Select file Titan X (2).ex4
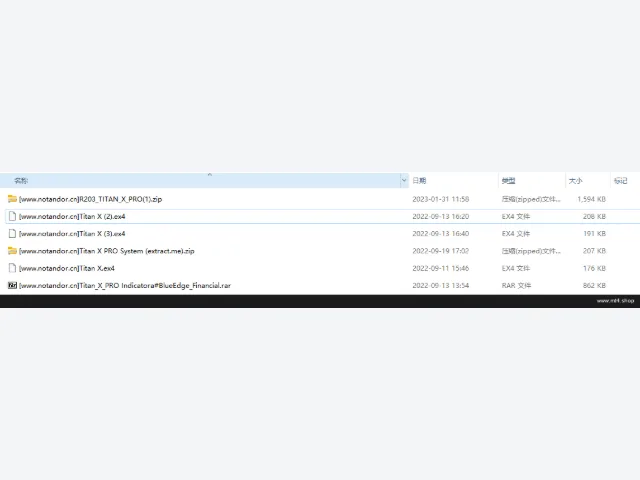This screenshot has width=640, height=480. point(72,216)
